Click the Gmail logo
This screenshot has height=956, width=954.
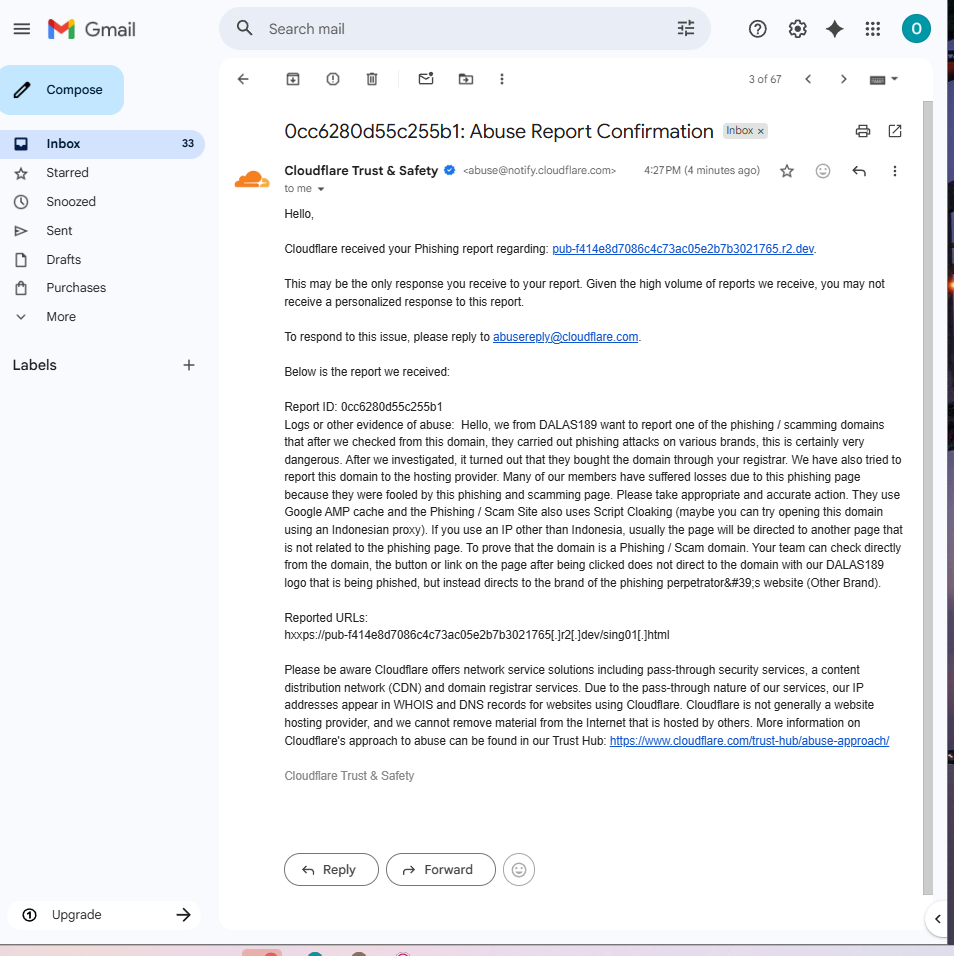pos(91,29)
